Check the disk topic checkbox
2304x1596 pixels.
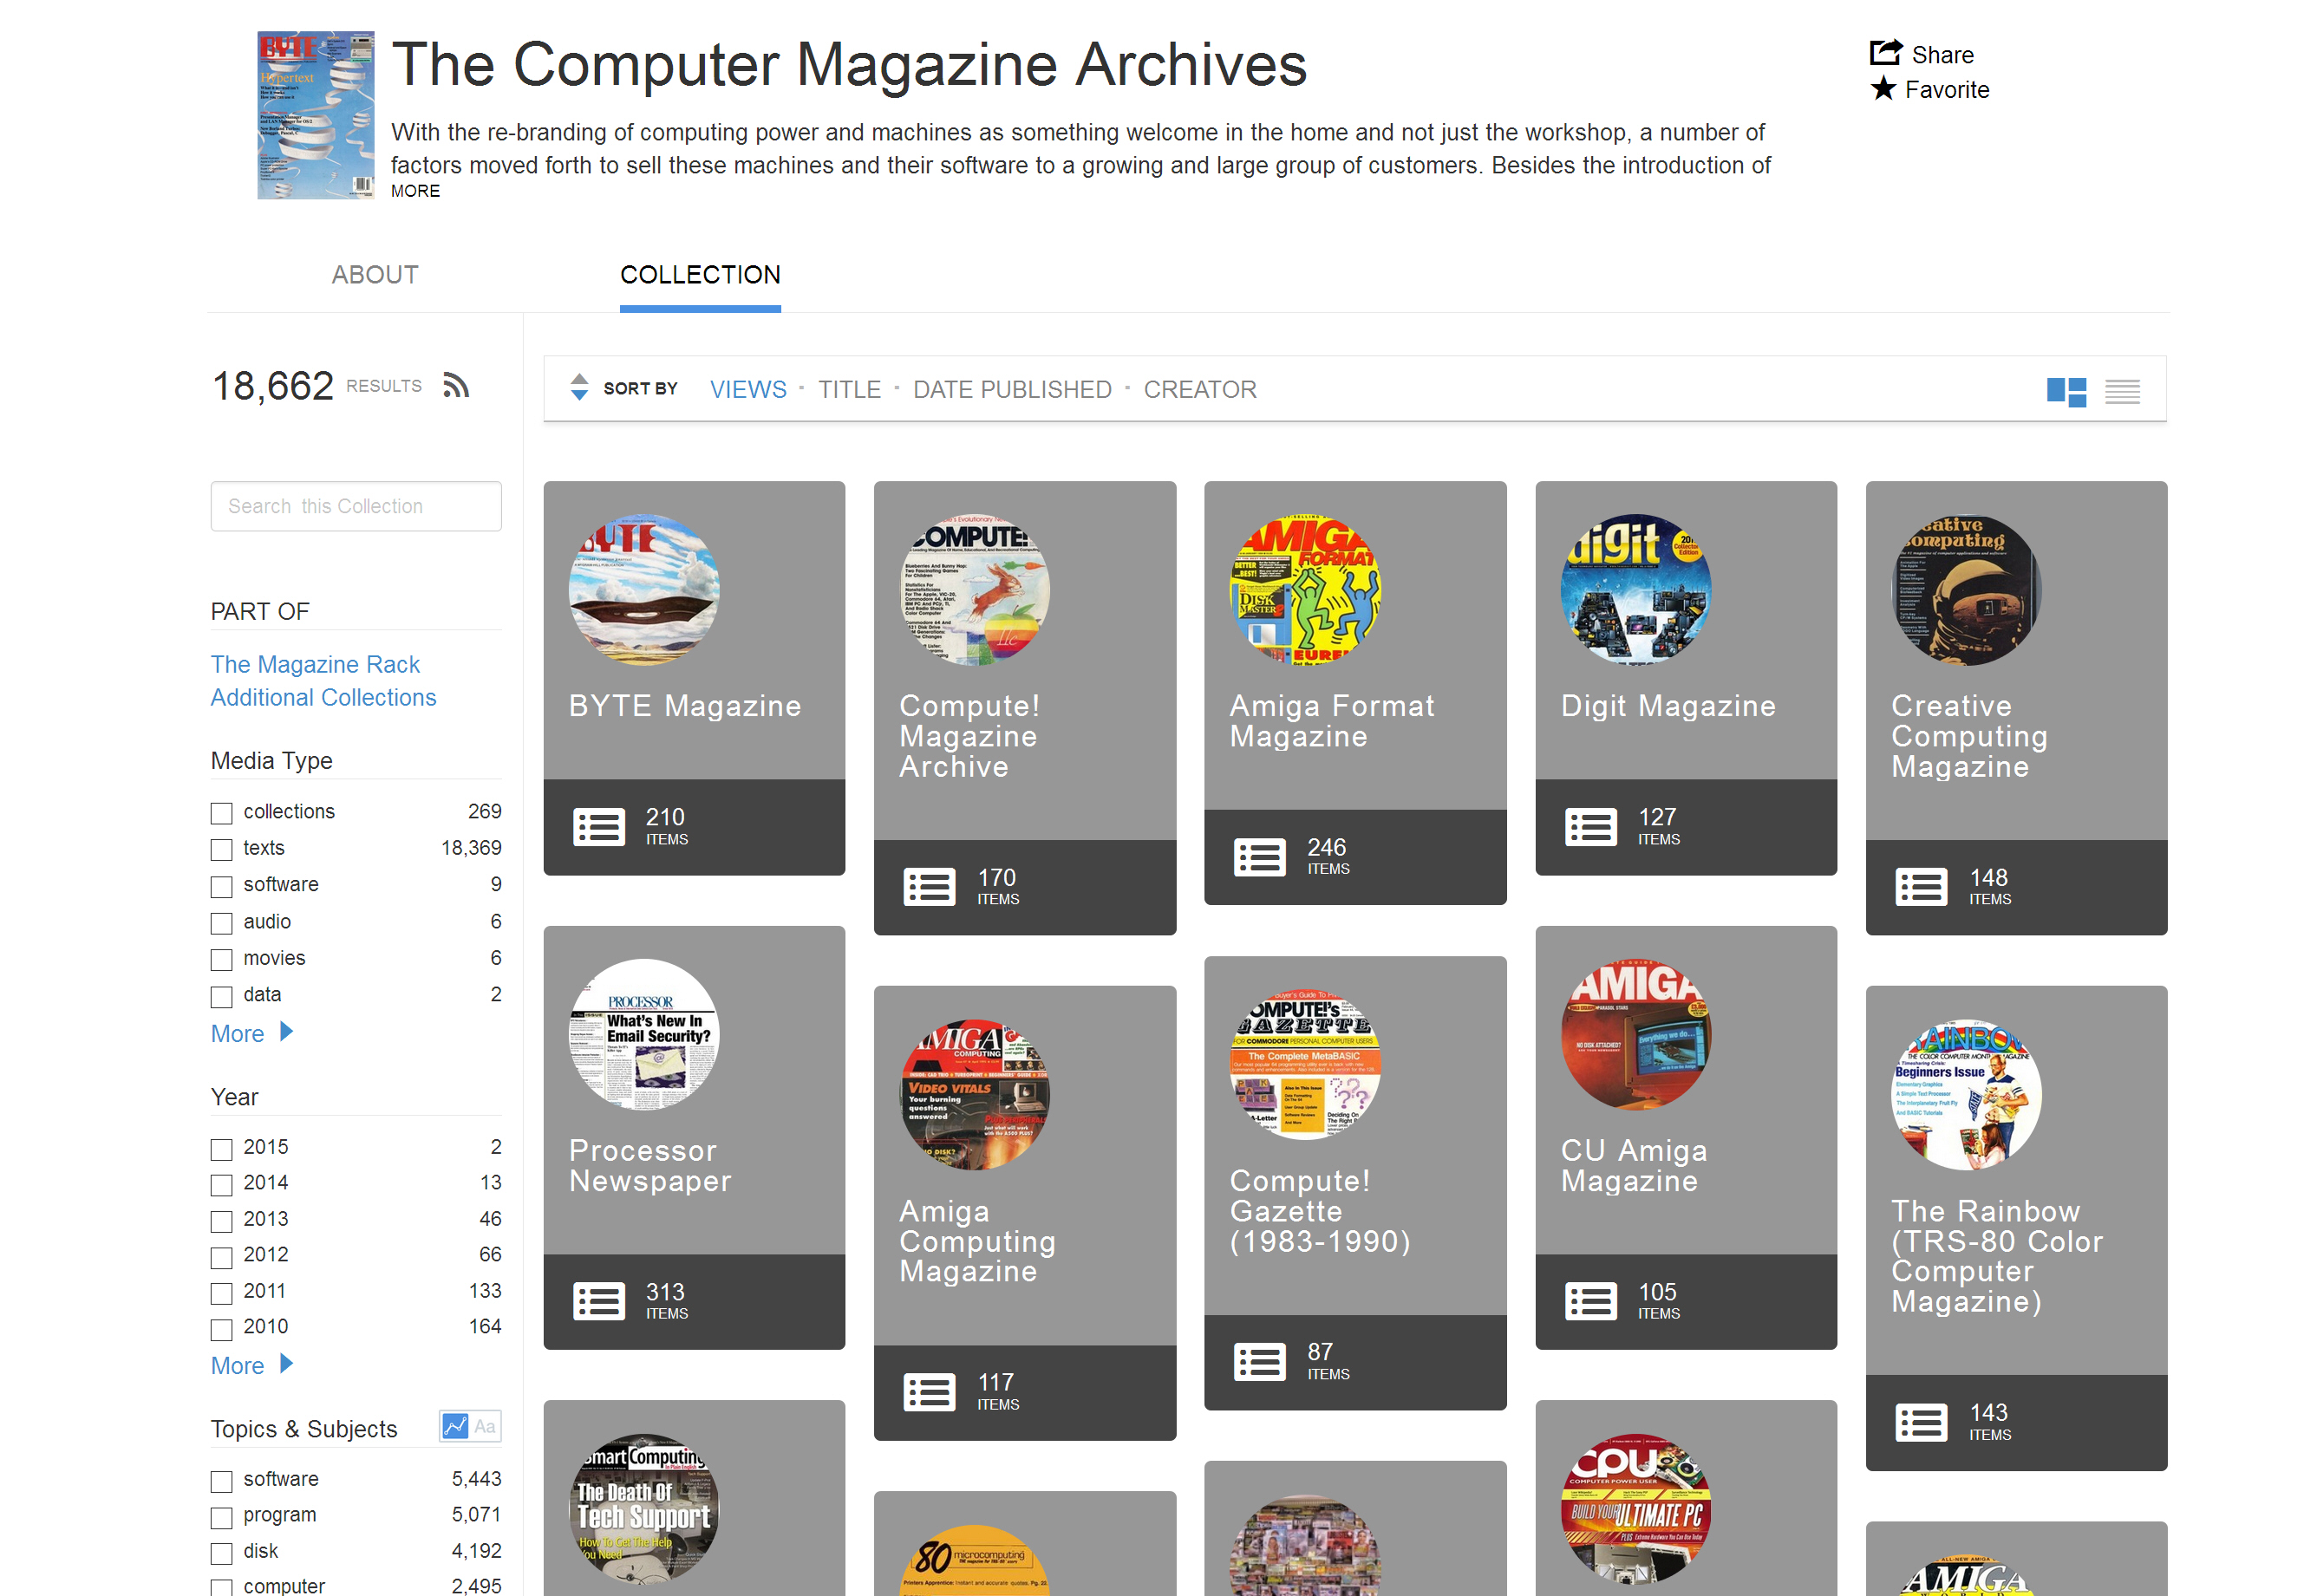pos(221,1553)
